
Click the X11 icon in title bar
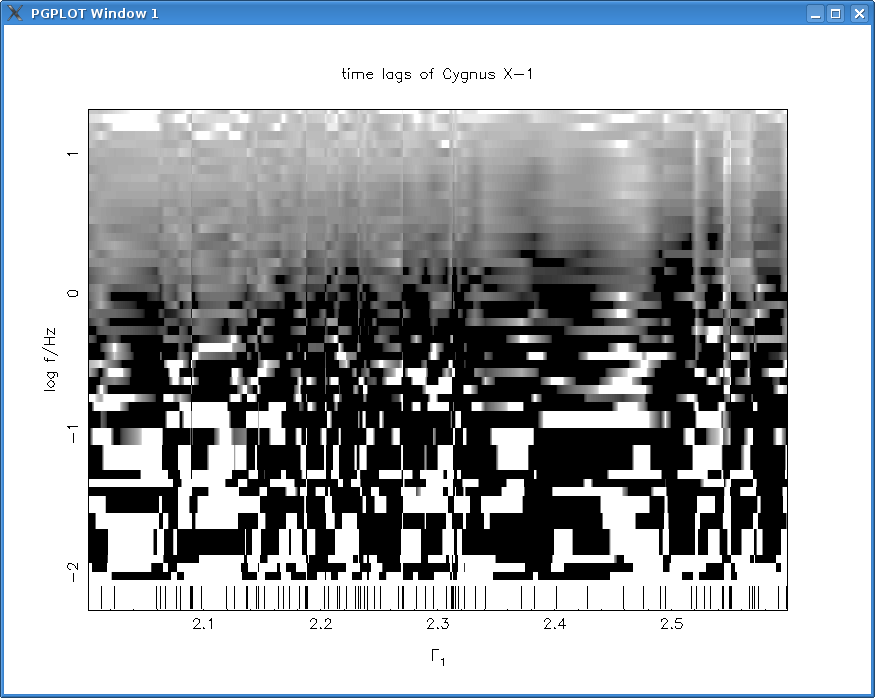click(15, 13)
